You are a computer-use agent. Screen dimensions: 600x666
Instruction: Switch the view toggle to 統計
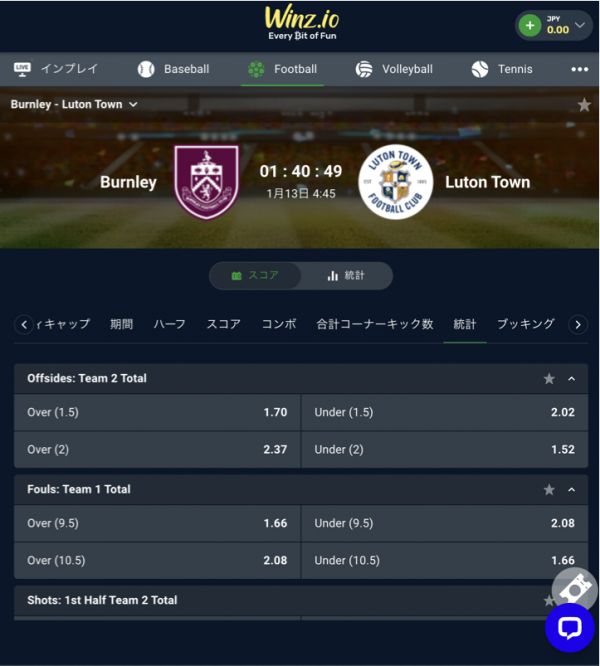[x=346, y=276]
